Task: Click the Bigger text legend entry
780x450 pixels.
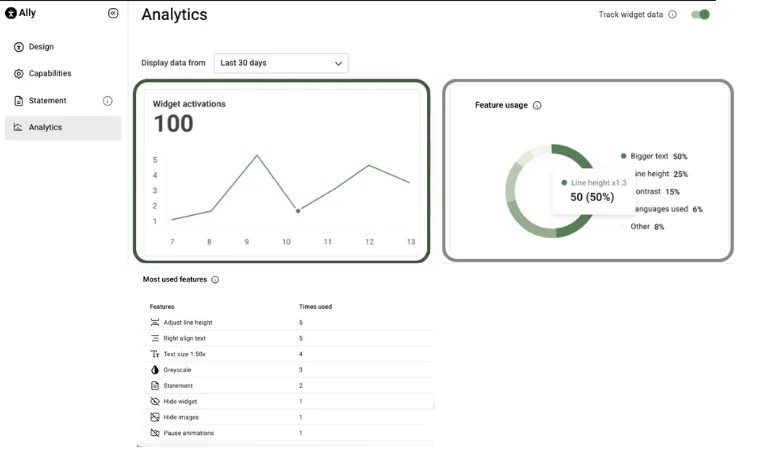Action: (654, 156)
